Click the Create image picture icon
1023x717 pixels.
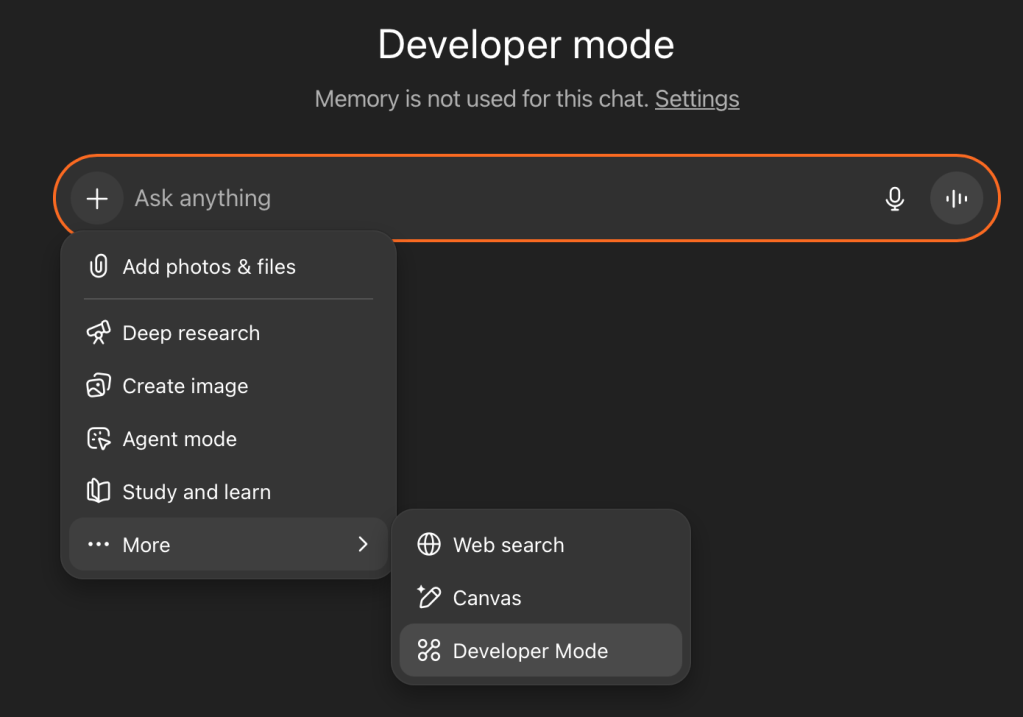(98, 386)
